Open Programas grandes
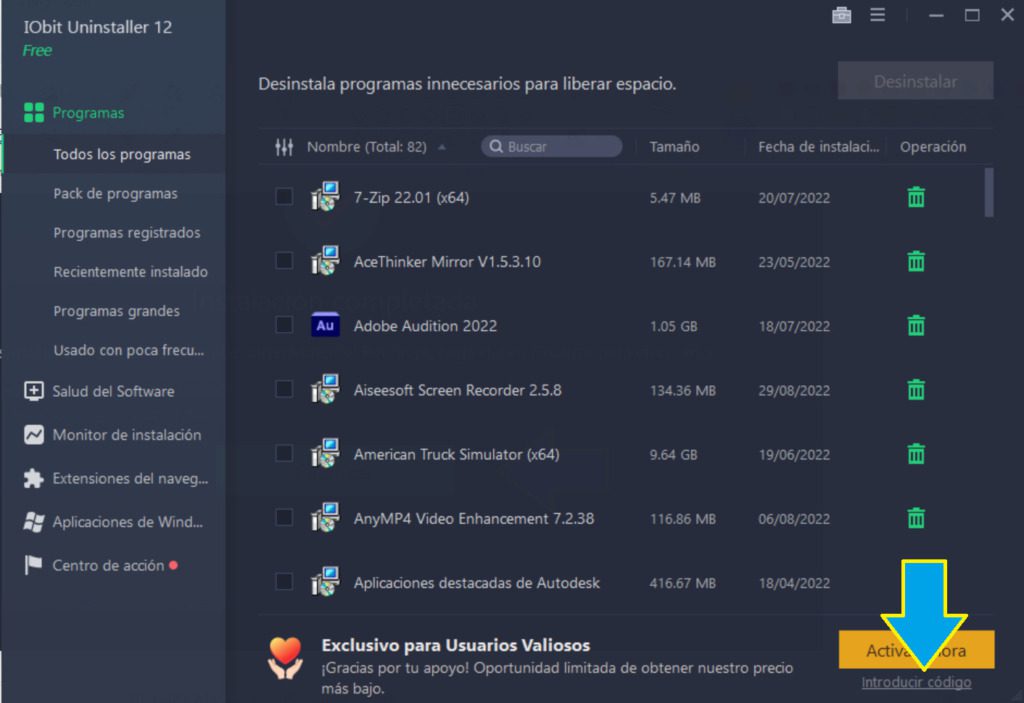Screen dimensions: 1024x703 [116, 311]
